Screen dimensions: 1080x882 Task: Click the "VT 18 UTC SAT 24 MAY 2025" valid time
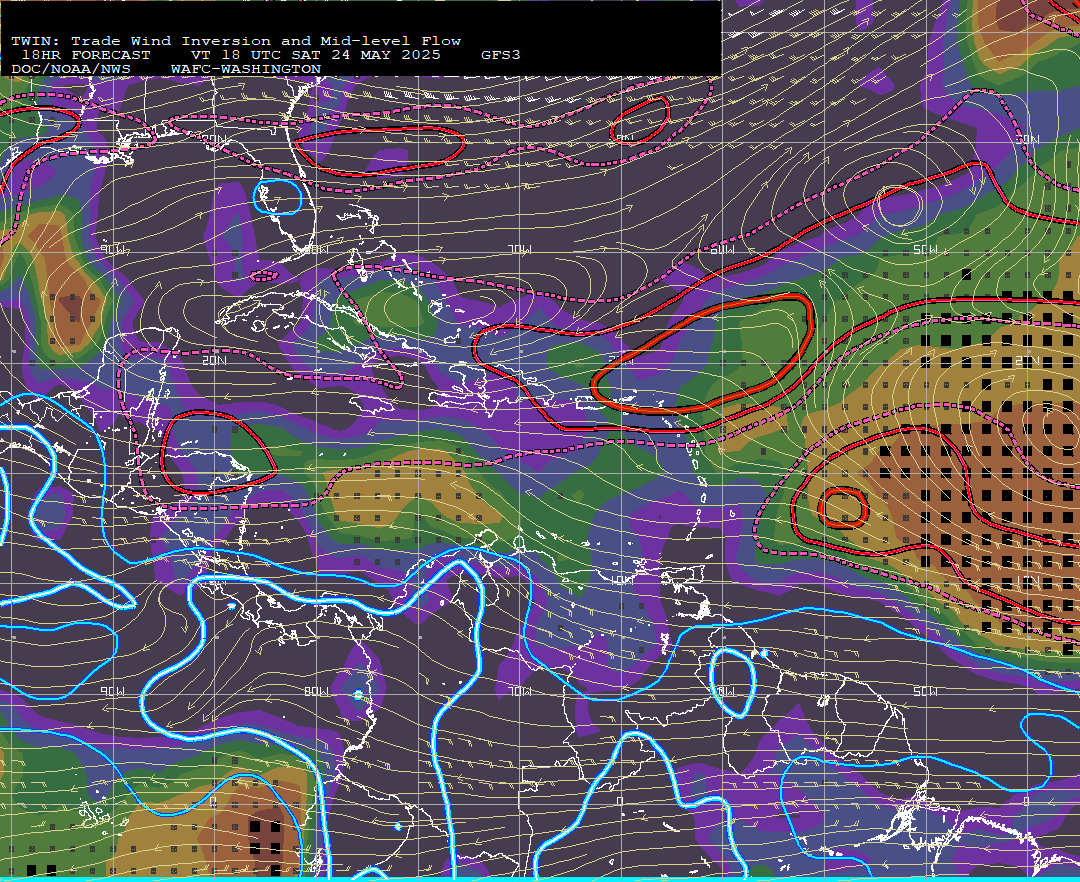tap(315, 55)
